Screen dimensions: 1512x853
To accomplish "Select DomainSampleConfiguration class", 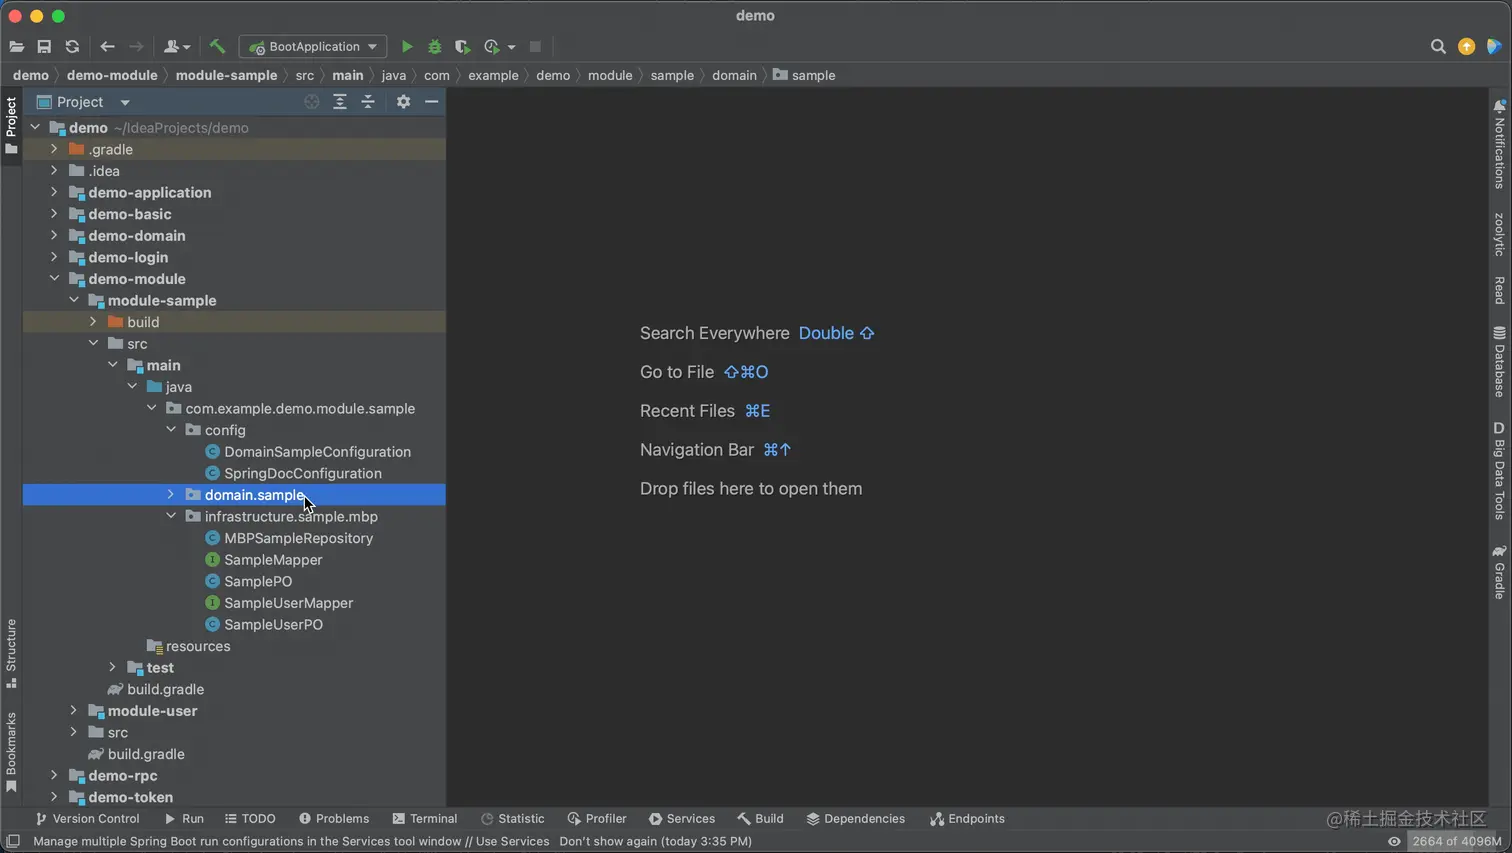I will coord(317,452).
